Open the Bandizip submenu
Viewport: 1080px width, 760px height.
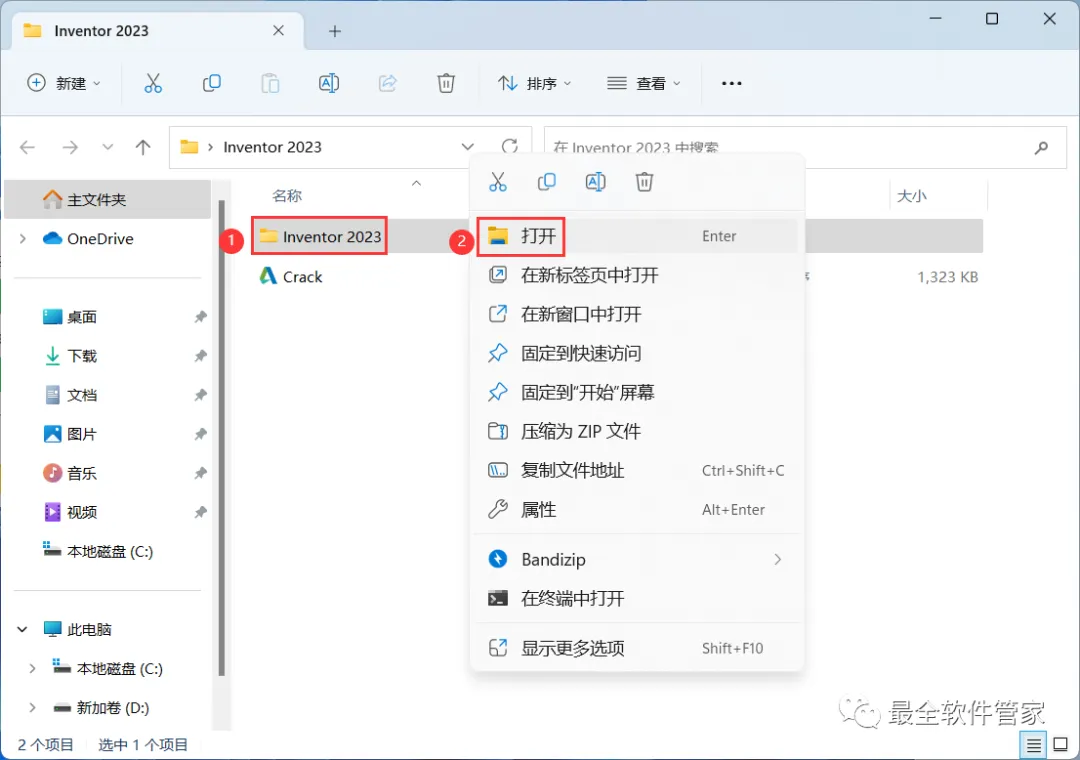coord(636,559)
